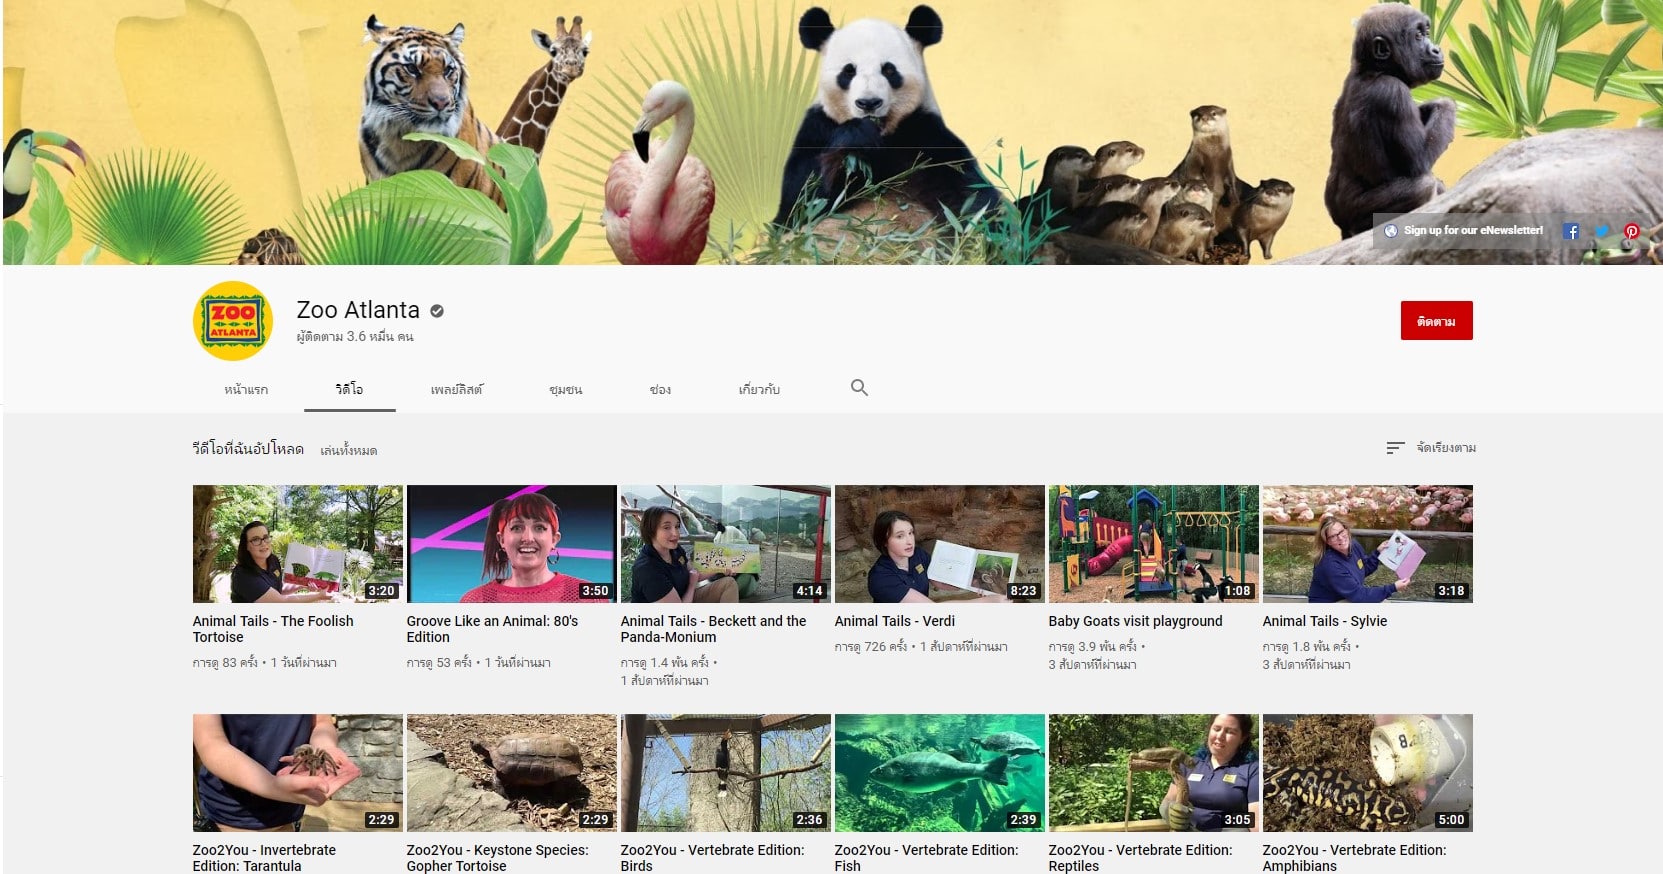The width and height of the screenshot is (1663, 874).
Task: Open the Foolish Tortoise video thumbnail
Action: click(298, 544)
